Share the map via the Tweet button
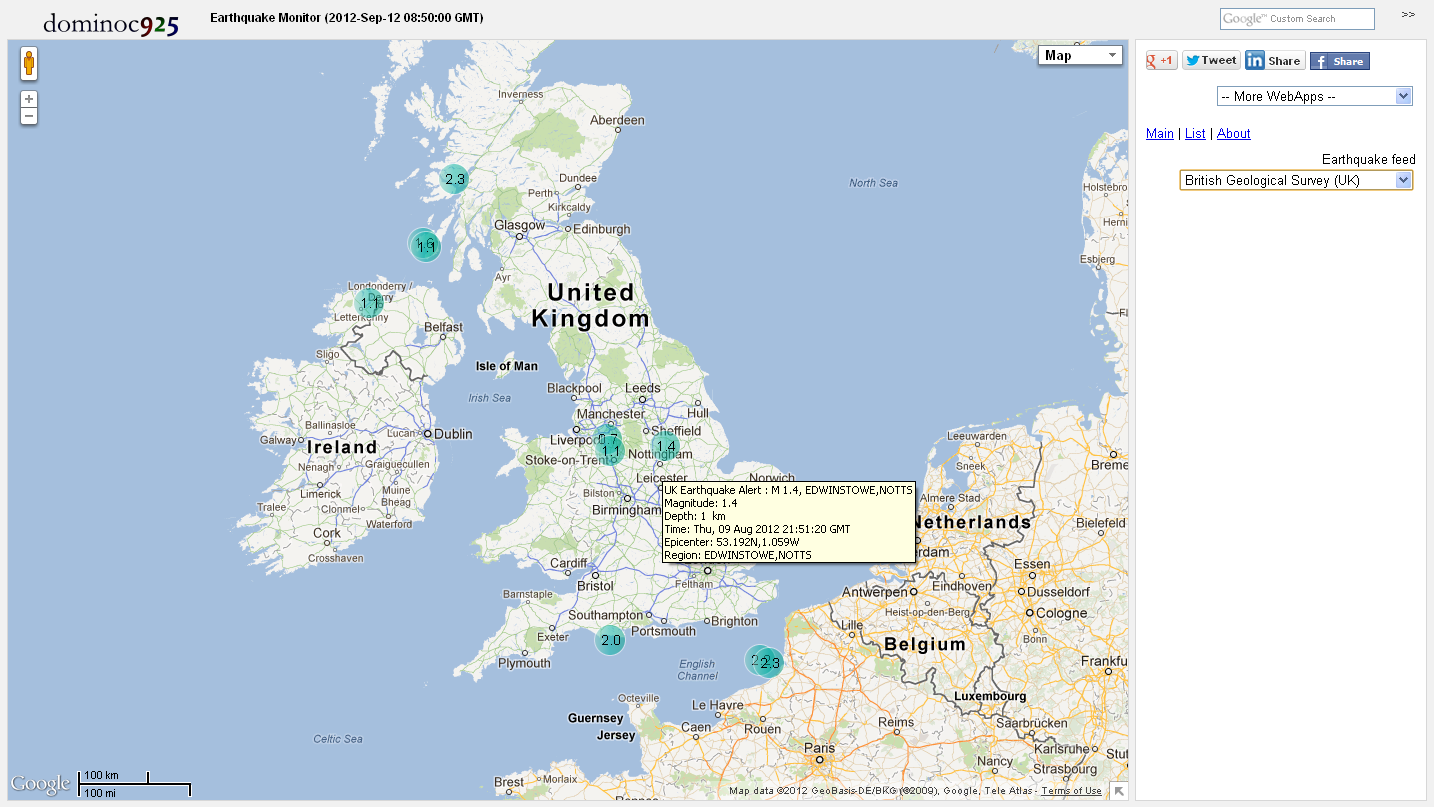The height and width of the screenshot is (807, 1434). click(1210, 60)
